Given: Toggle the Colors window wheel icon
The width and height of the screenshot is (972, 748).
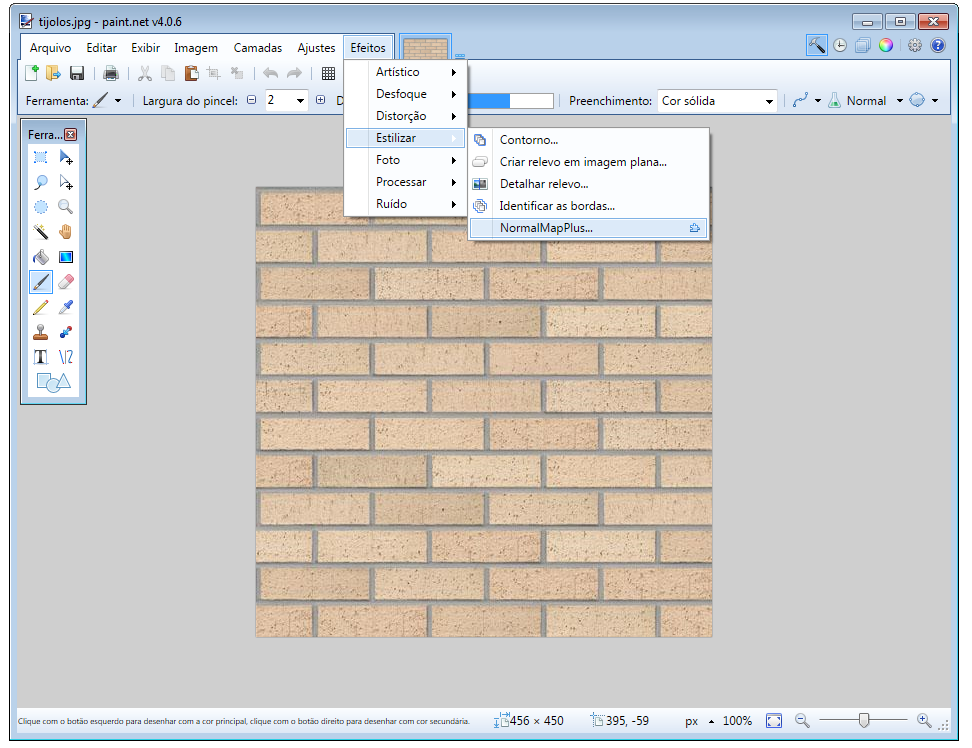Looking at the screenshot, I should coord(885,45).
